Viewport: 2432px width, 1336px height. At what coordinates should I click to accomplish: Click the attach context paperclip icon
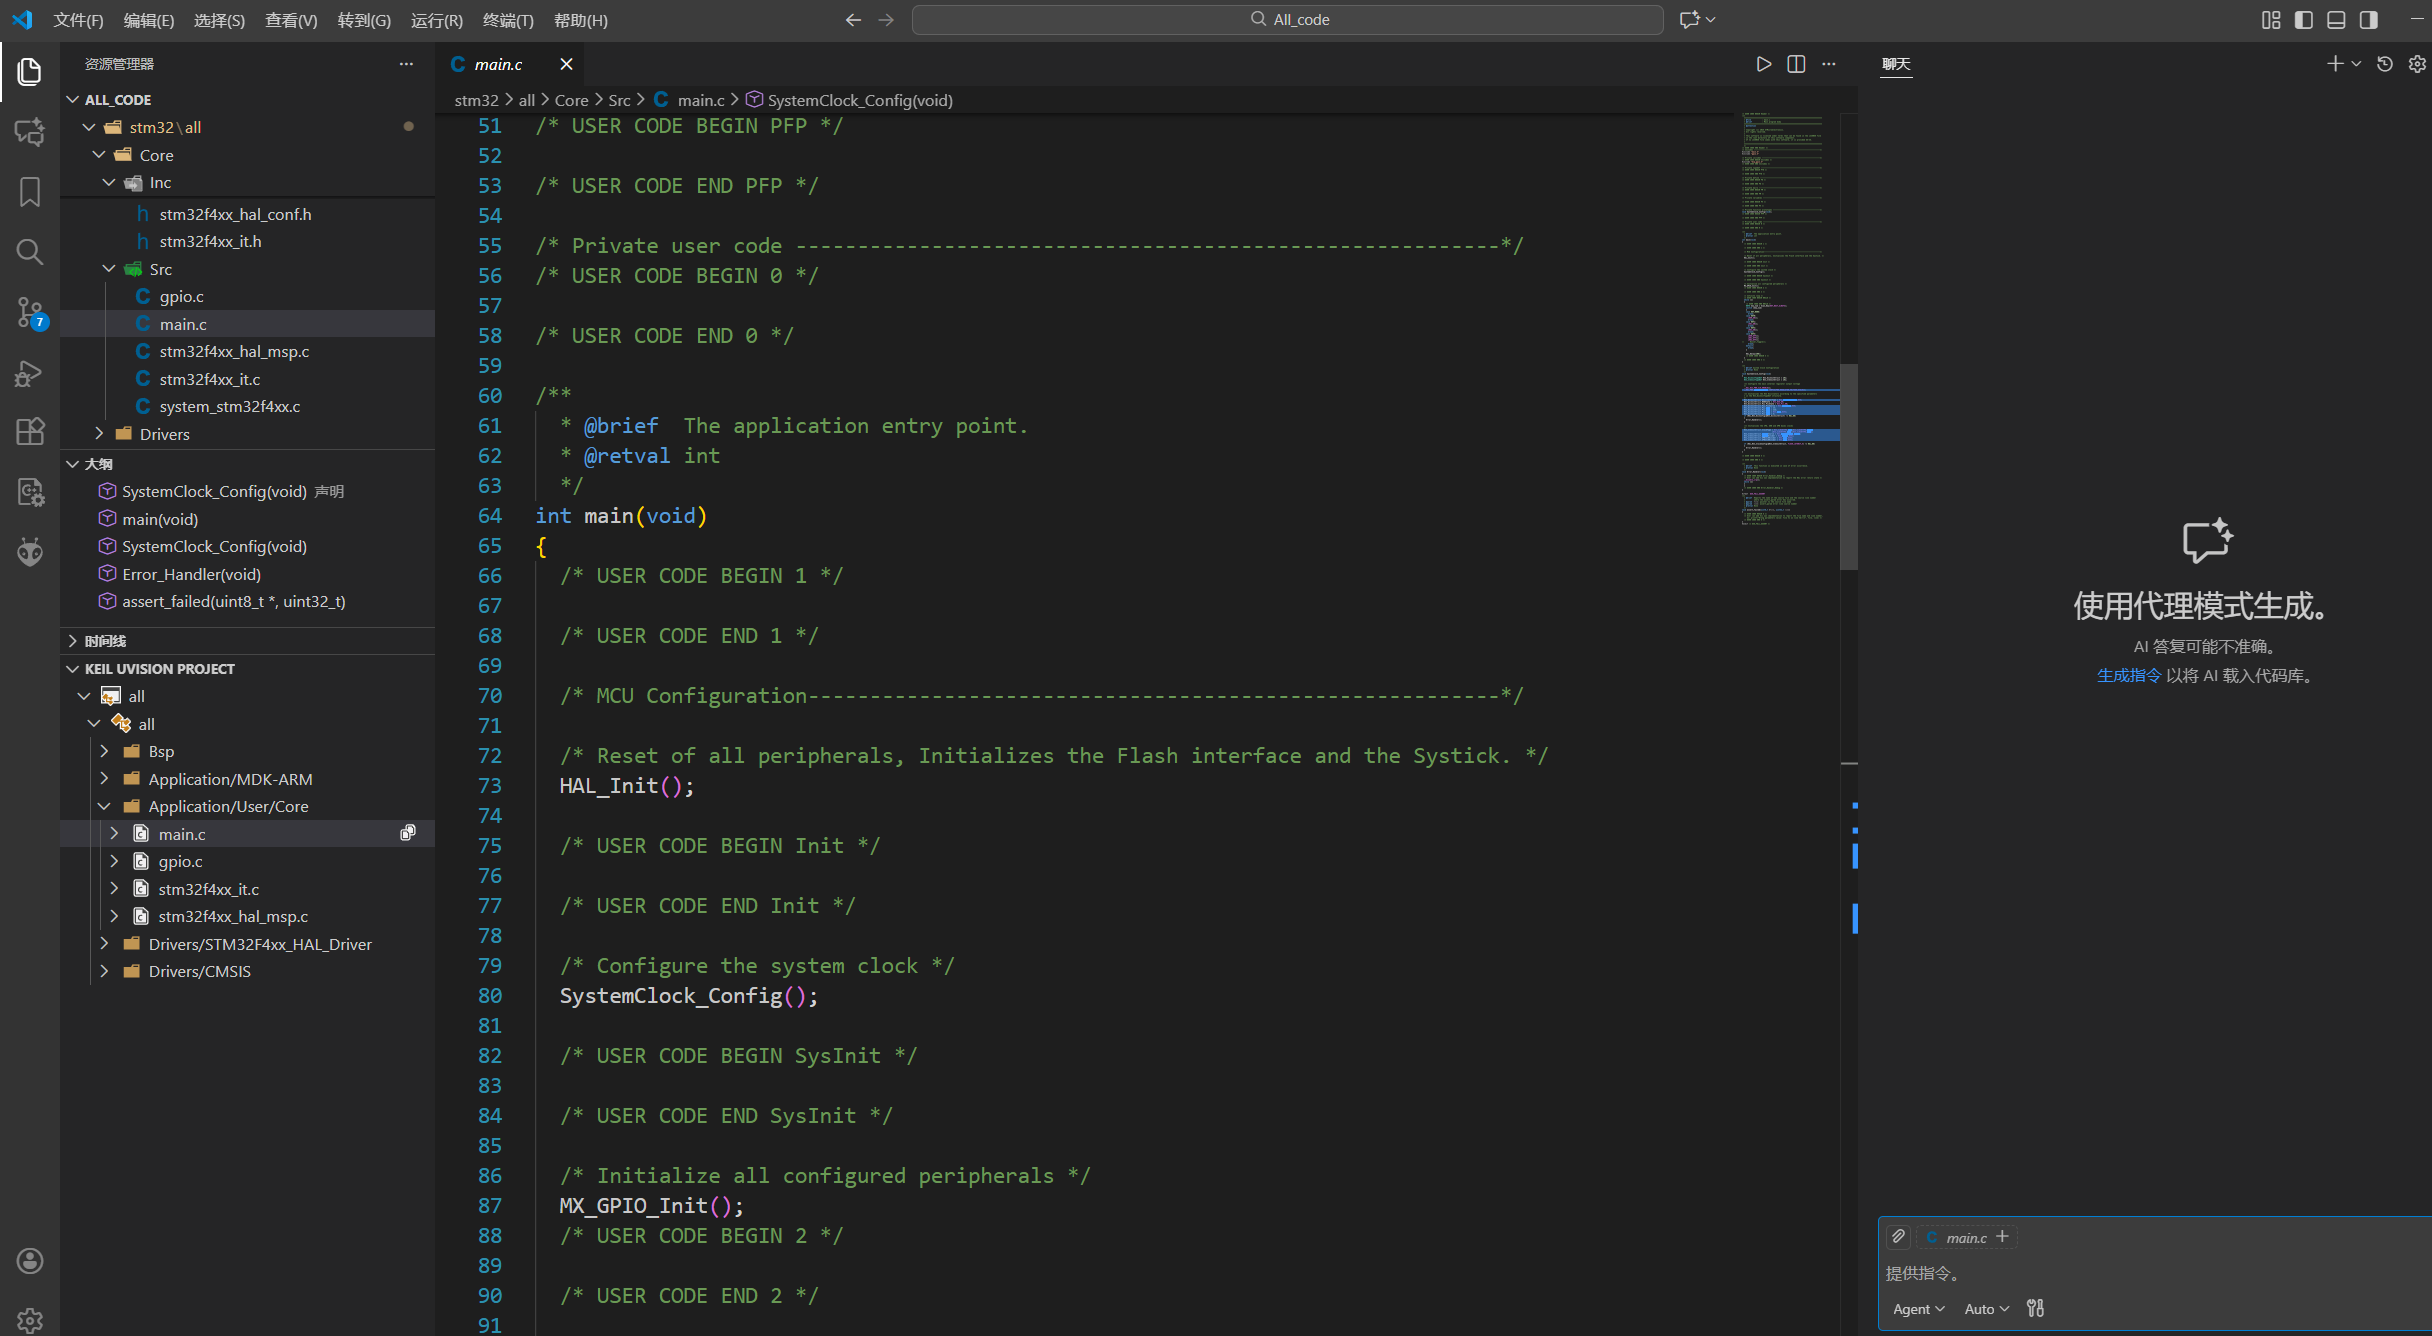point(1898,1237)
